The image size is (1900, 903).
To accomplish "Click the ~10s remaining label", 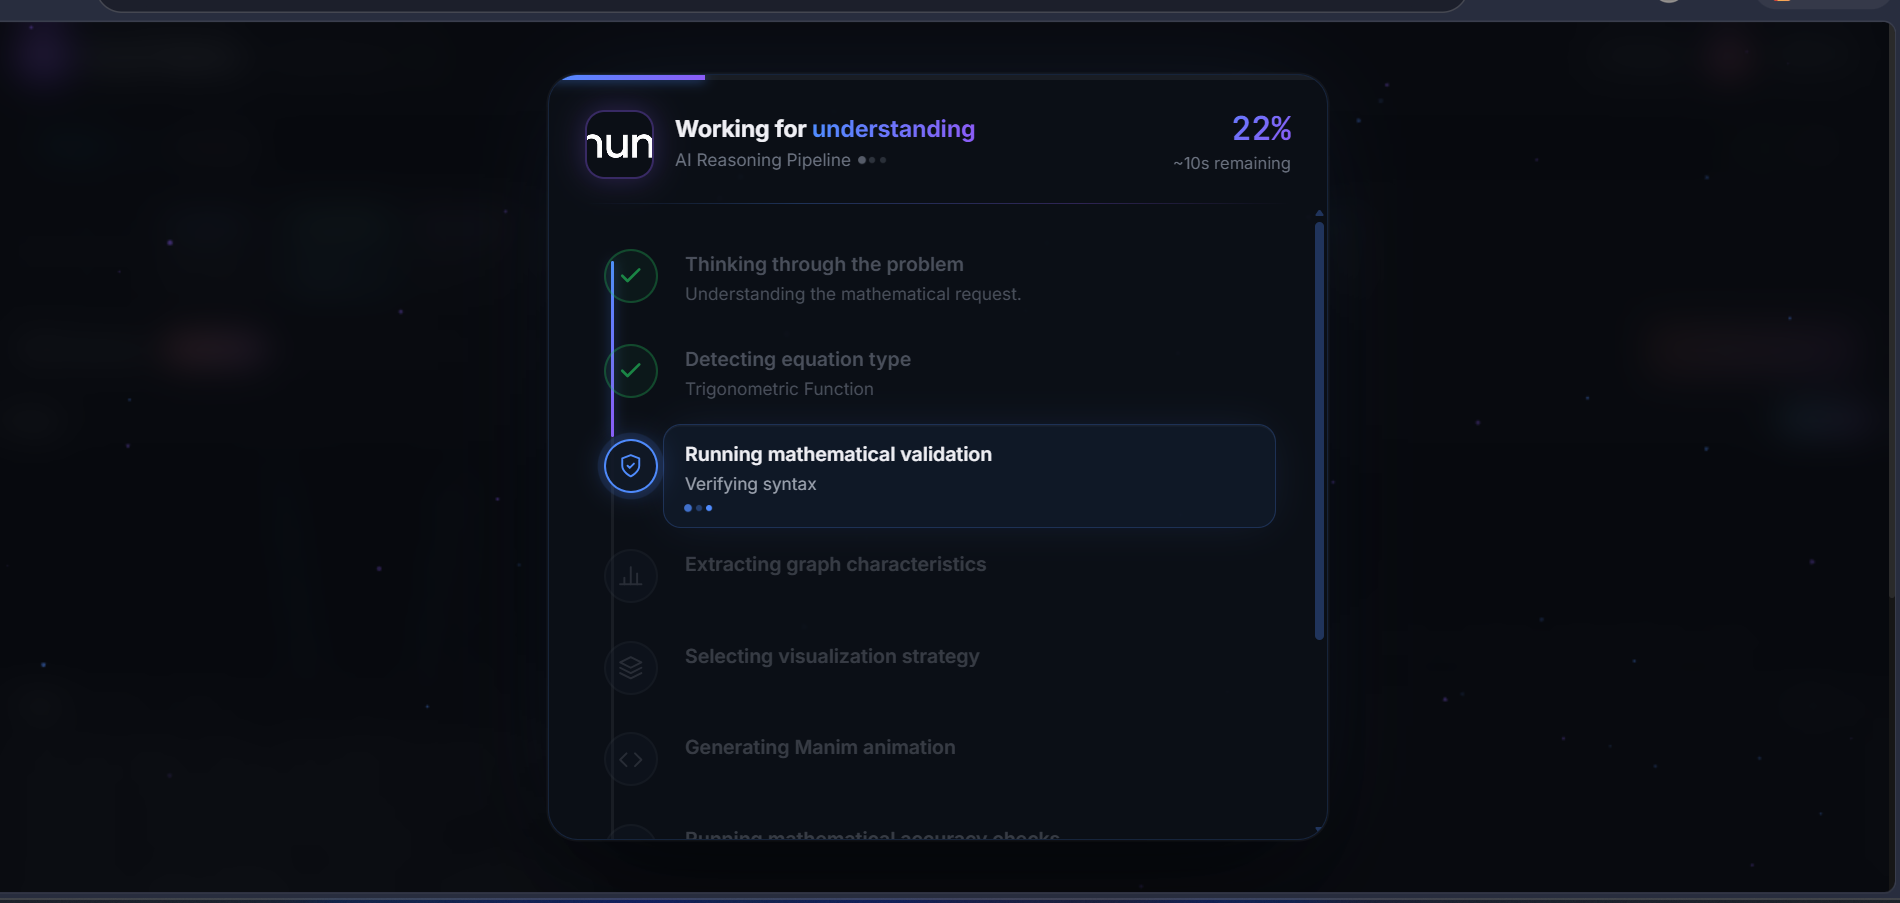I will click(1232, 163).
